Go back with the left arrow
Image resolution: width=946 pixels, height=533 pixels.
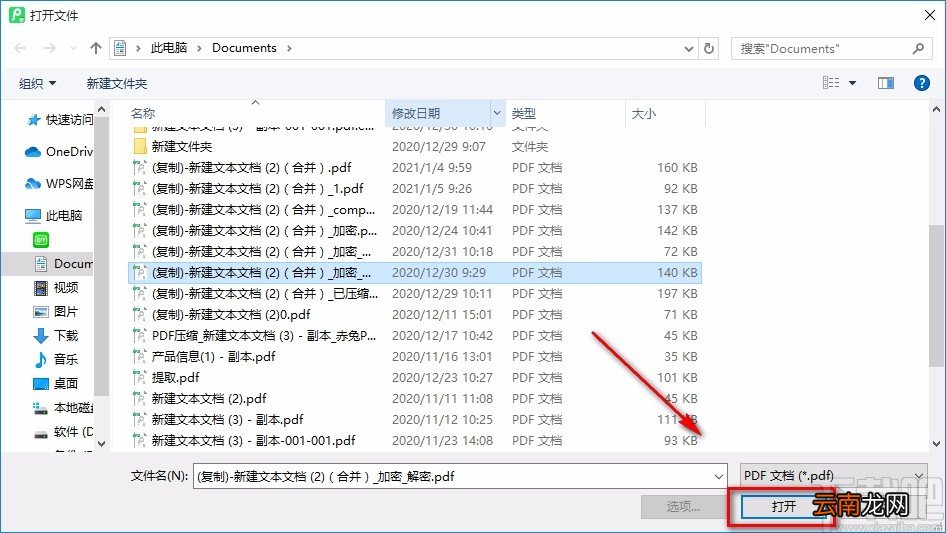[20, 48]
